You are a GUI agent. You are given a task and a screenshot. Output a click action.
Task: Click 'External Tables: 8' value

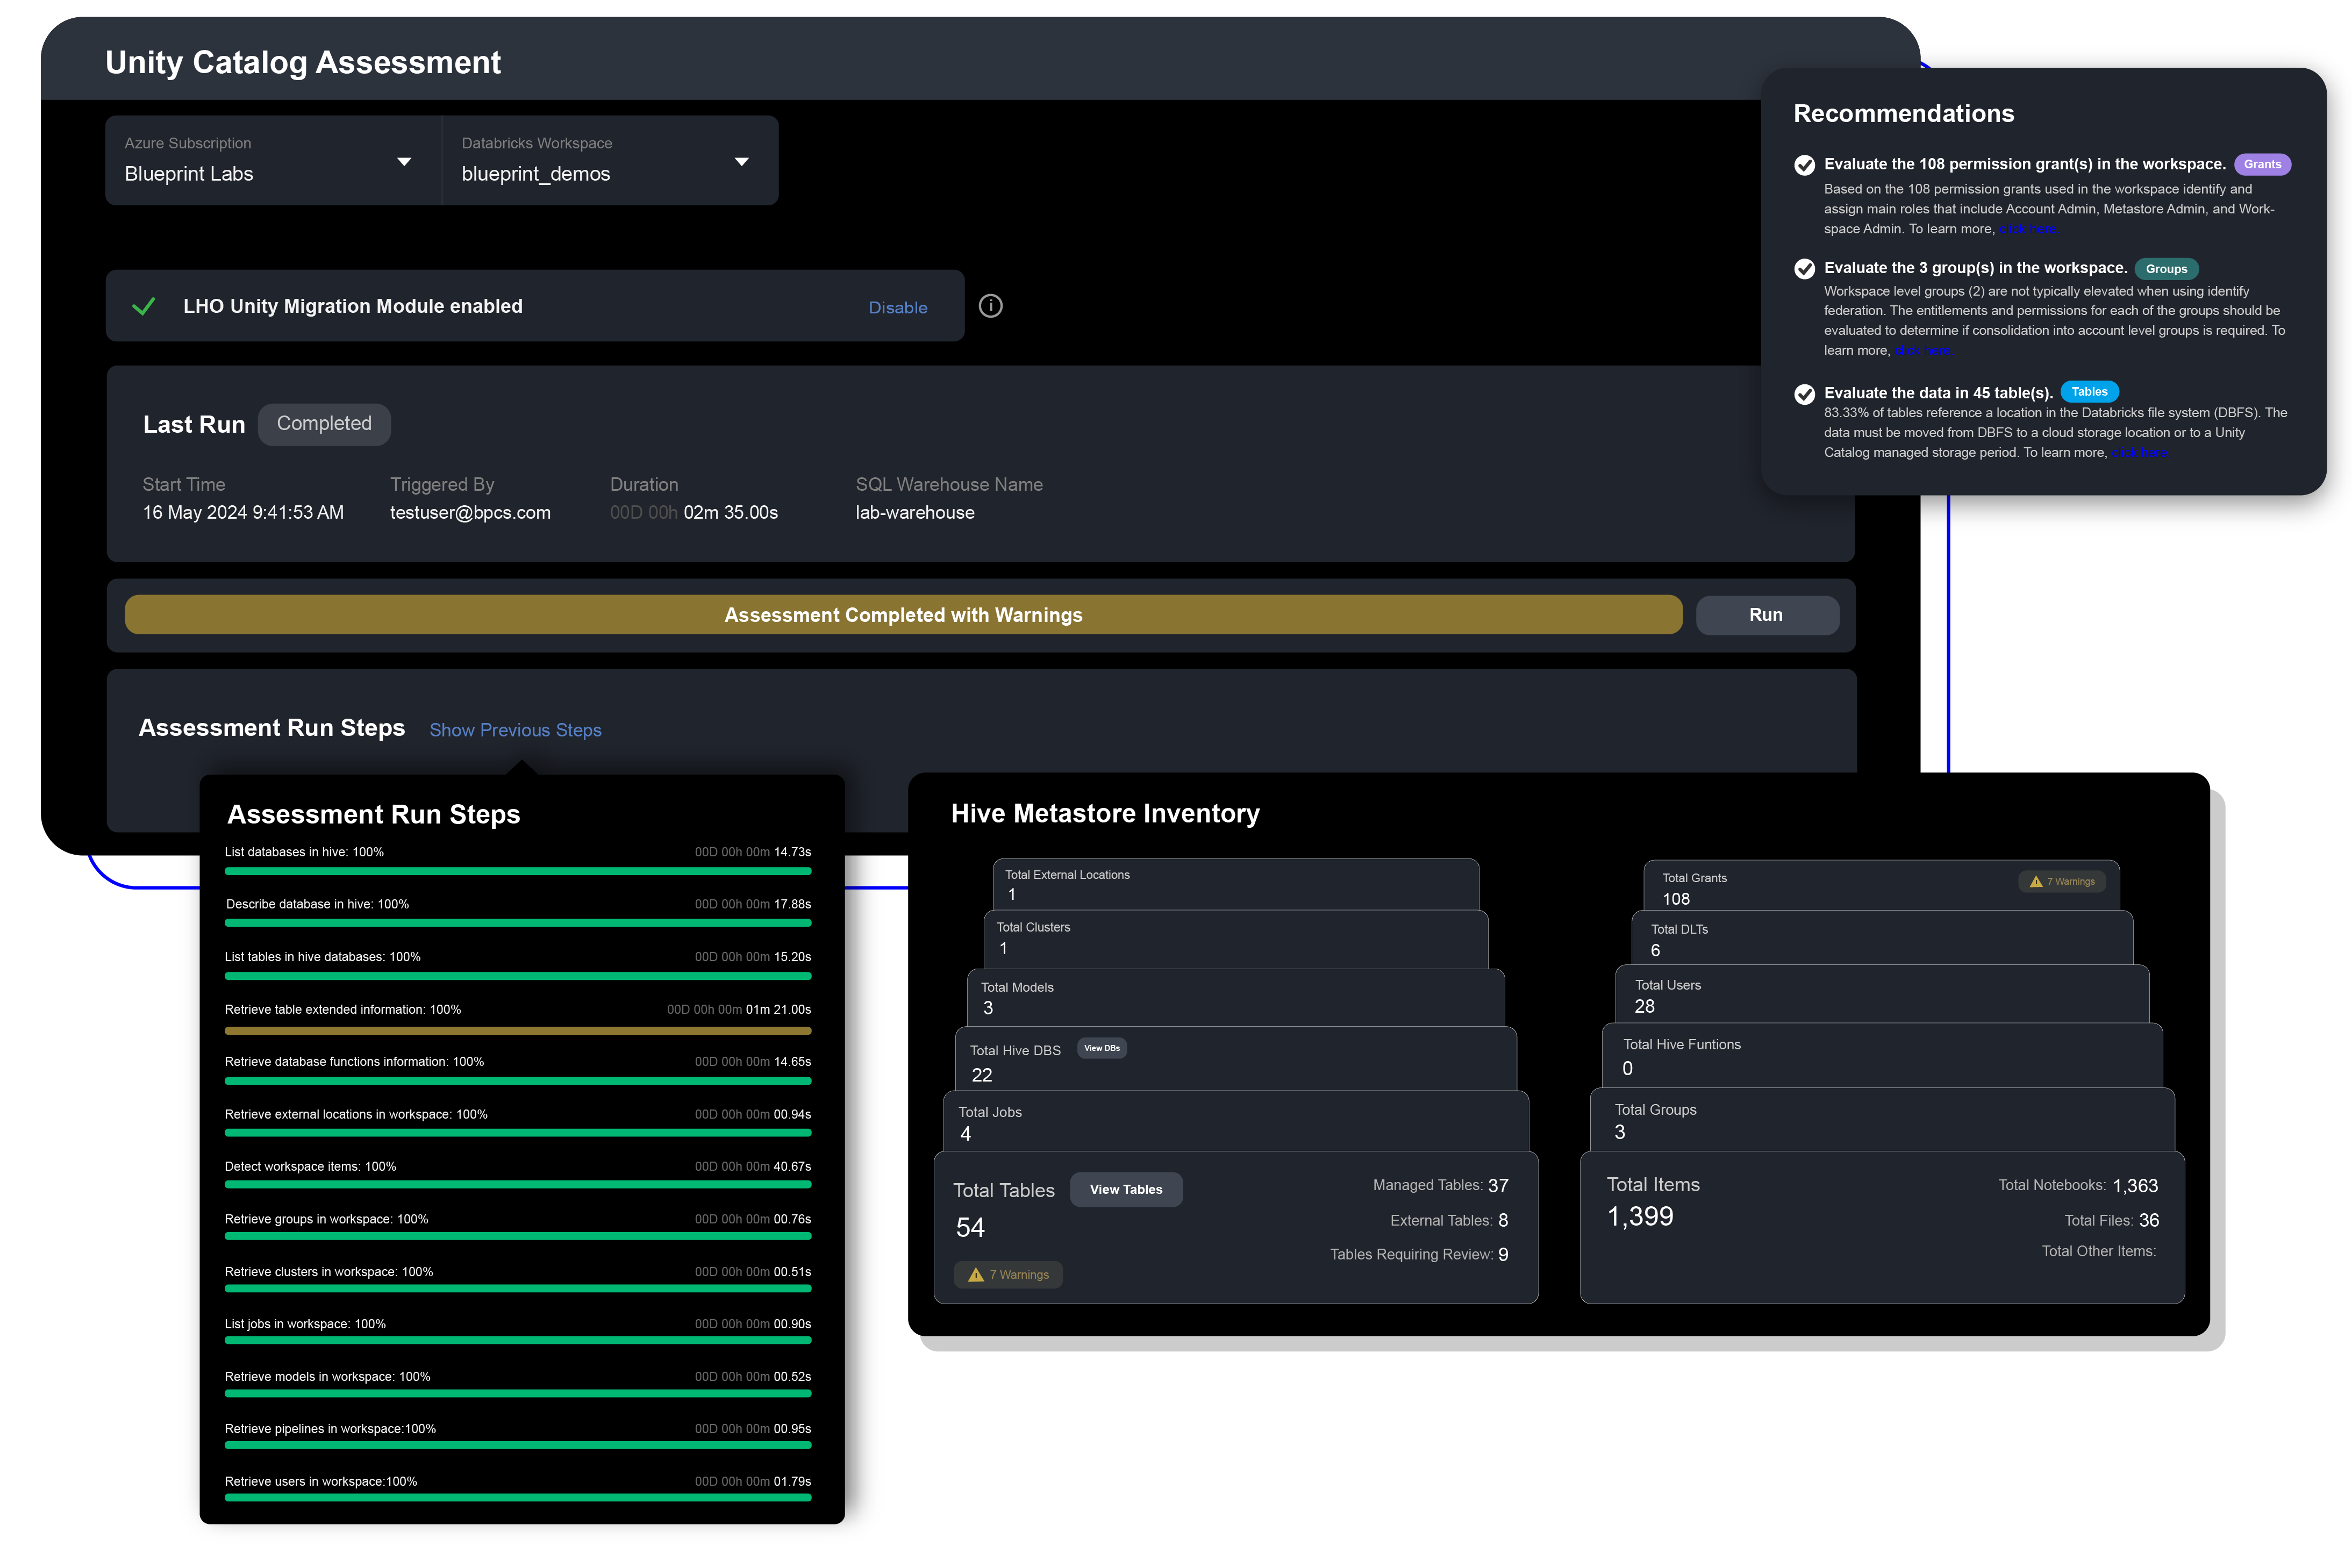click(x=1449, y=1221)
